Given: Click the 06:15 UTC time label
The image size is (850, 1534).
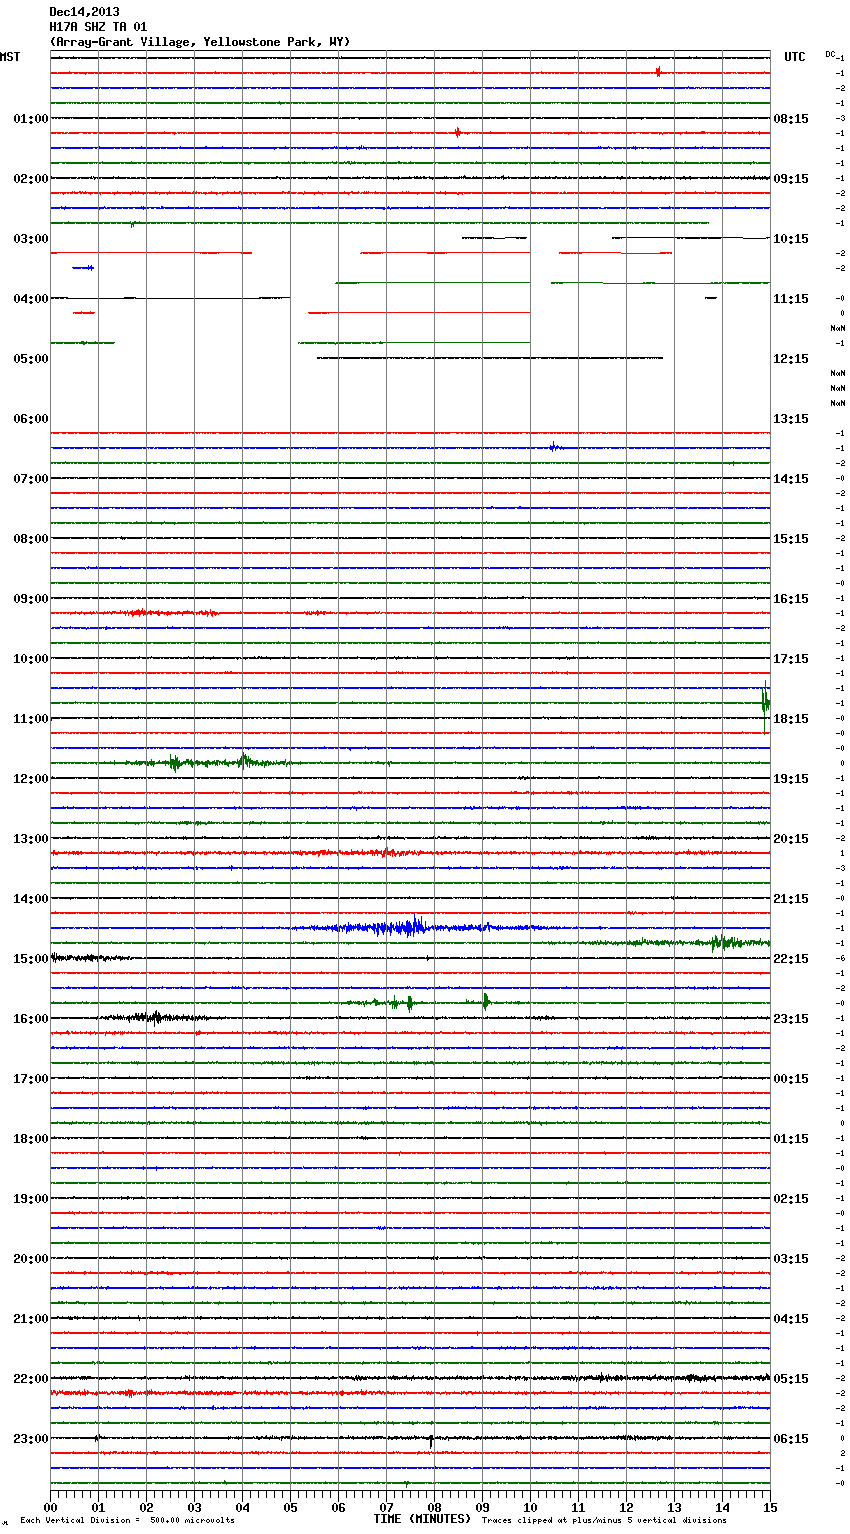Looking at the screenshot, I should click(x=791, y=1439).
